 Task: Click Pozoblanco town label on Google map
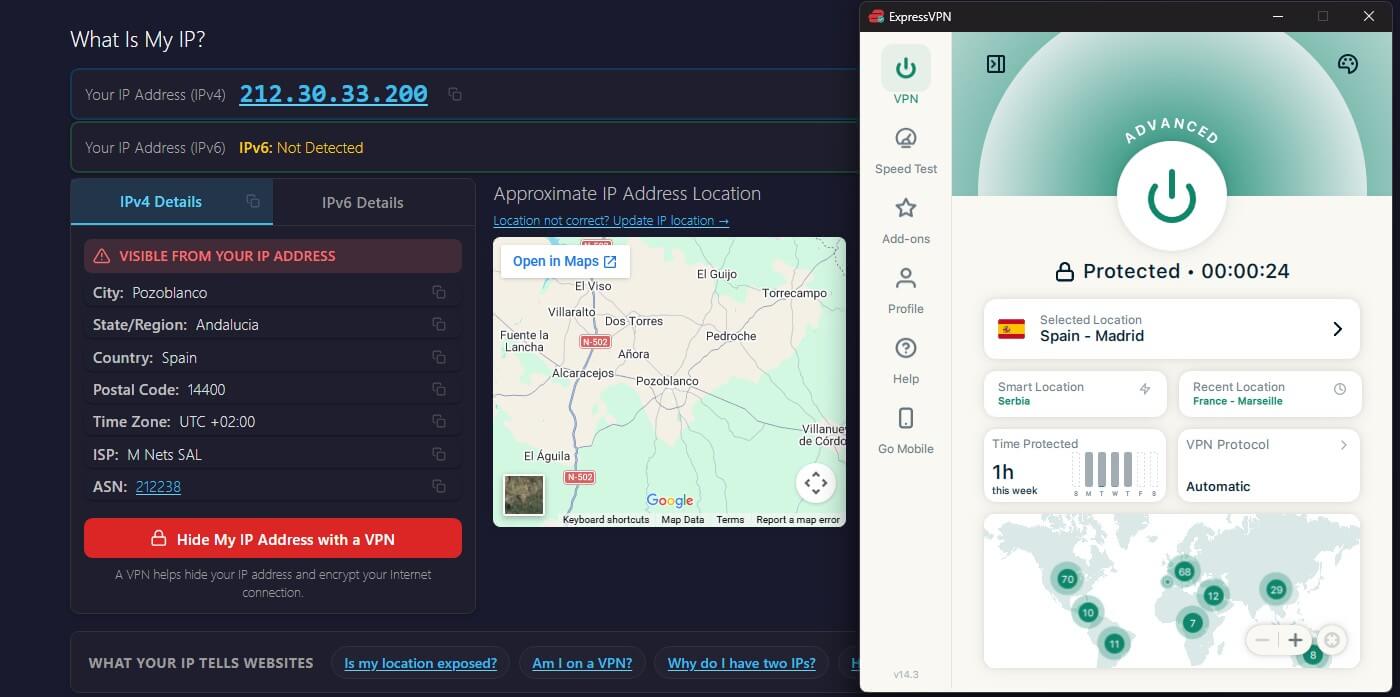point(667,382)
